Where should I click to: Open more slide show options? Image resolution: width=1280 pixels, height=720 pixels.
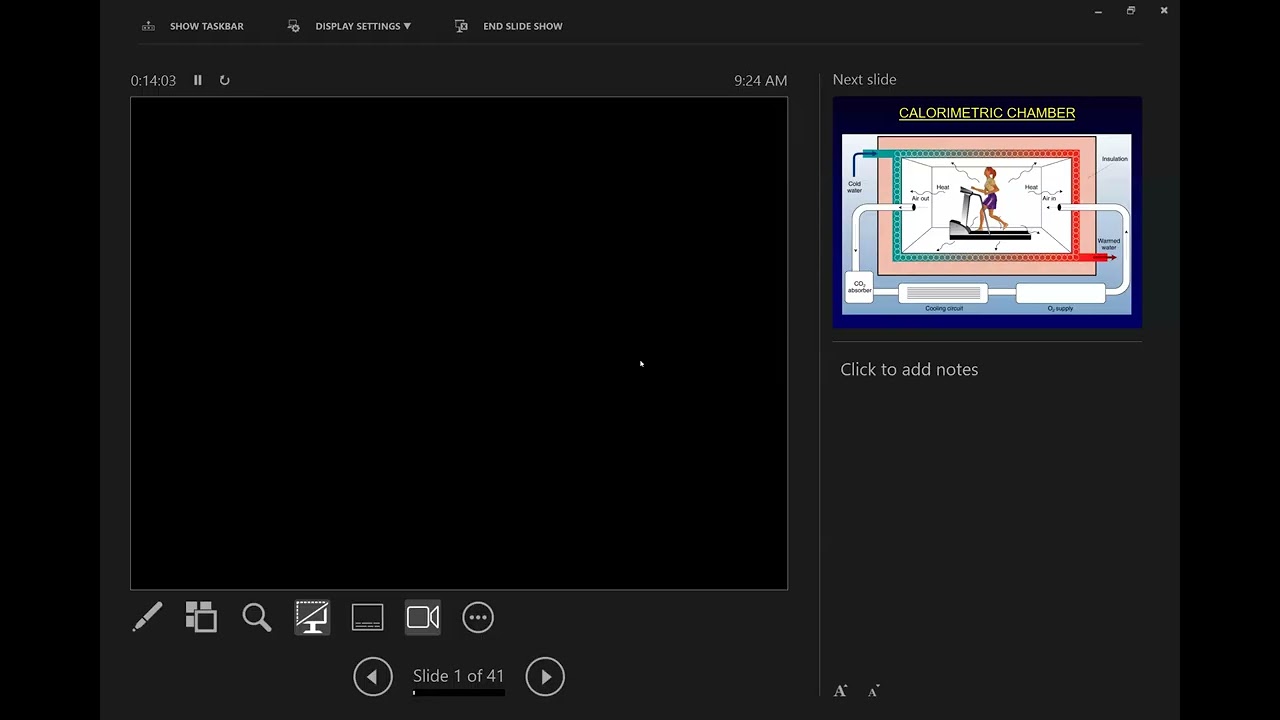tap(478, 617)
